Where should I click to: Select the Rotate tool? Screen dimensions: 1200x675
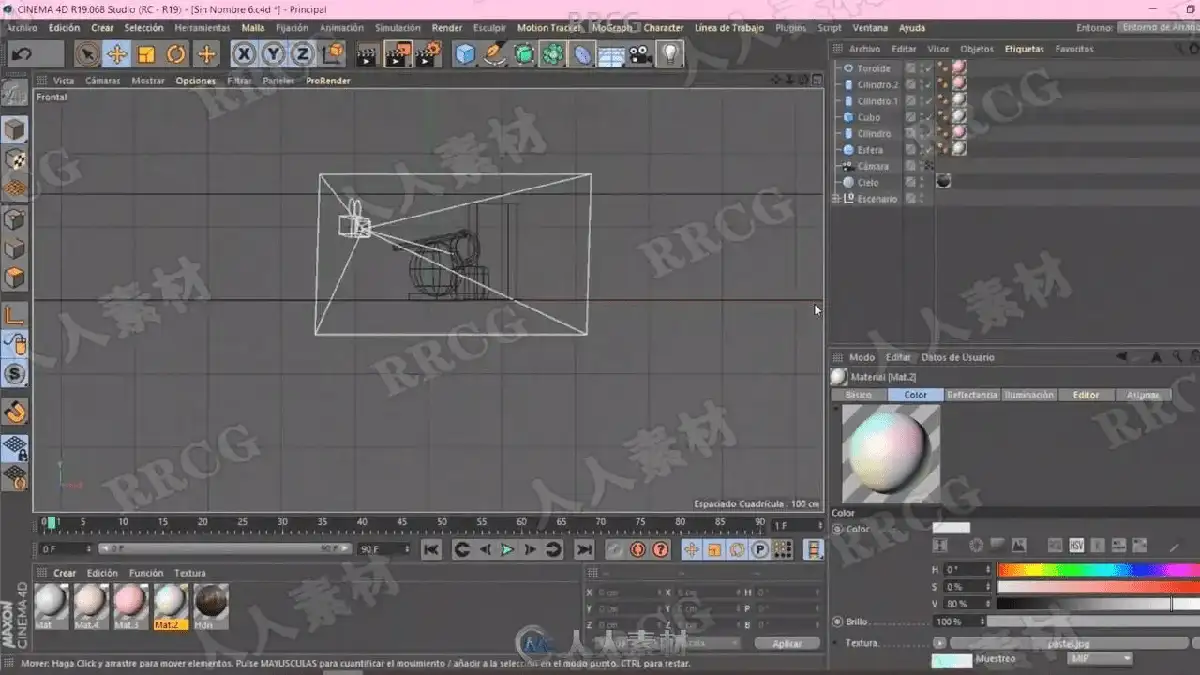tap(177, 54)
